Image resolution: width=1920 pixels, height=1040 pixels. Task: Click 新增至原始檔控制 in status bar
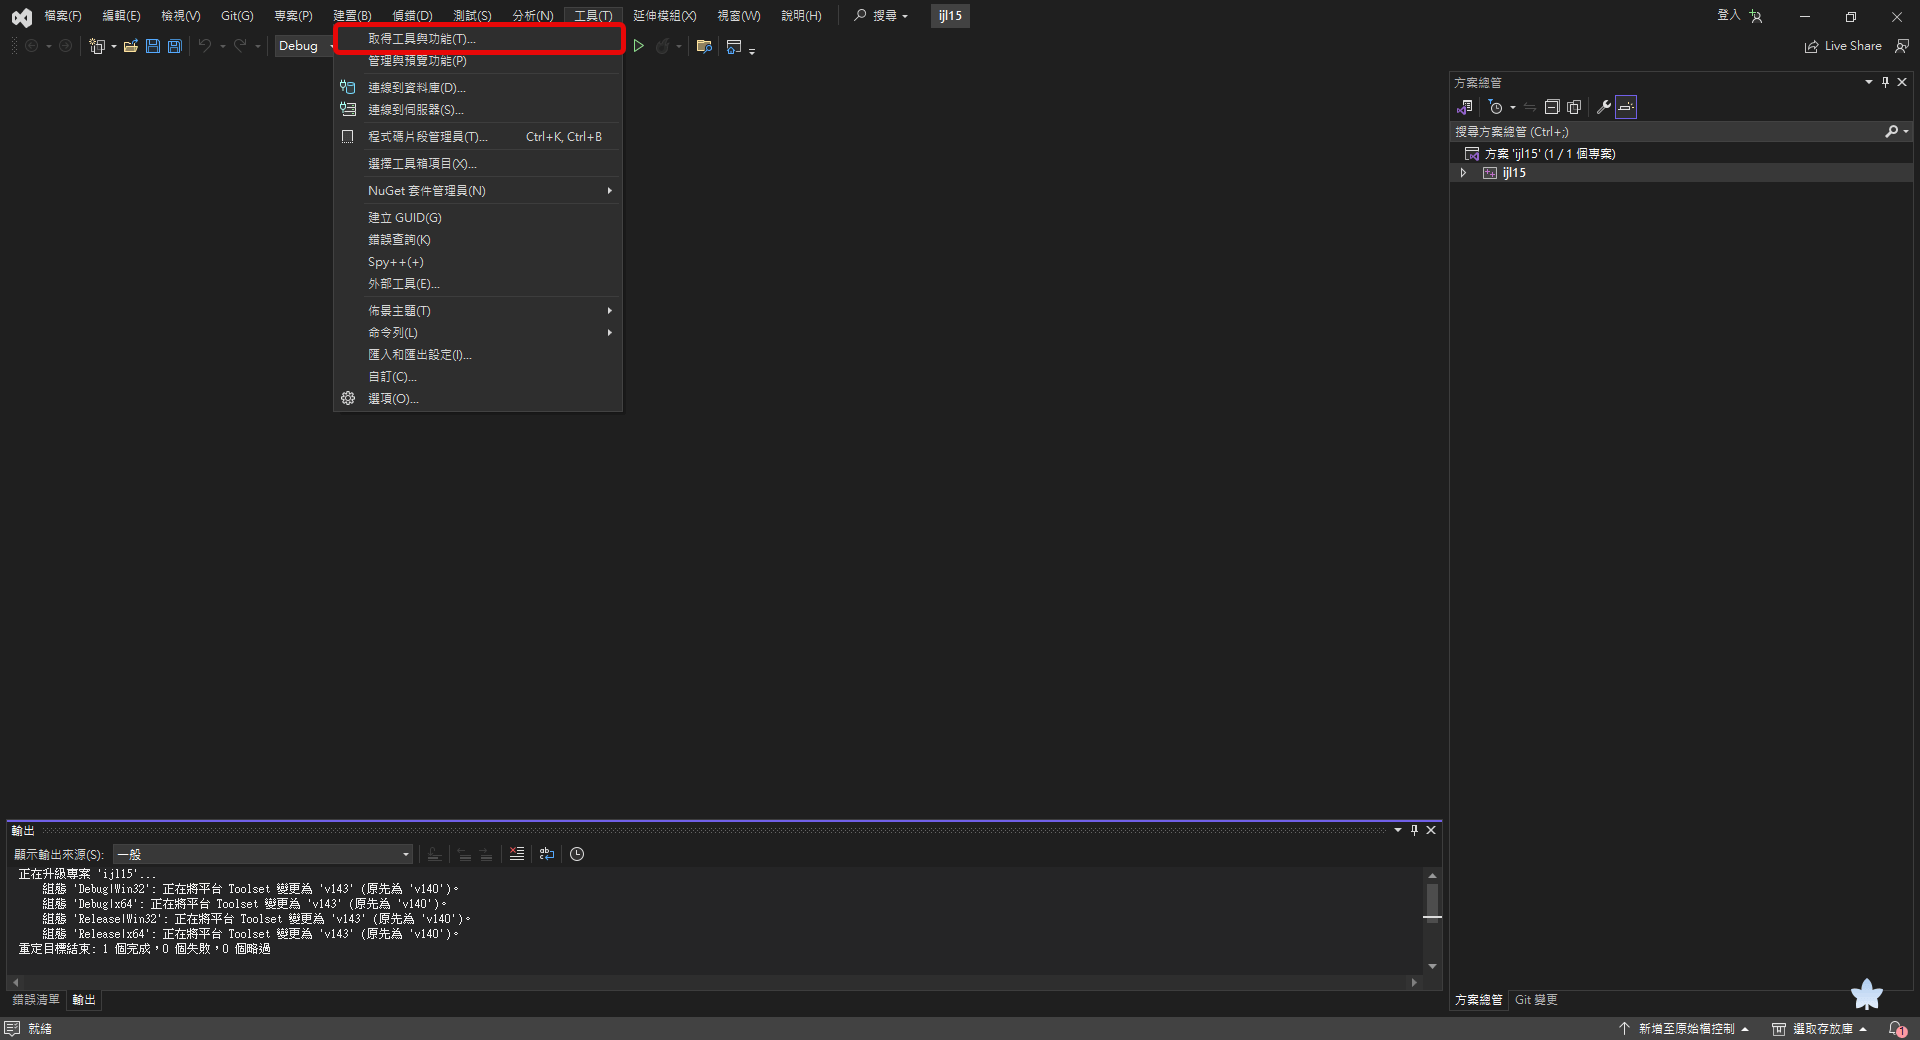point(1684,1029)
